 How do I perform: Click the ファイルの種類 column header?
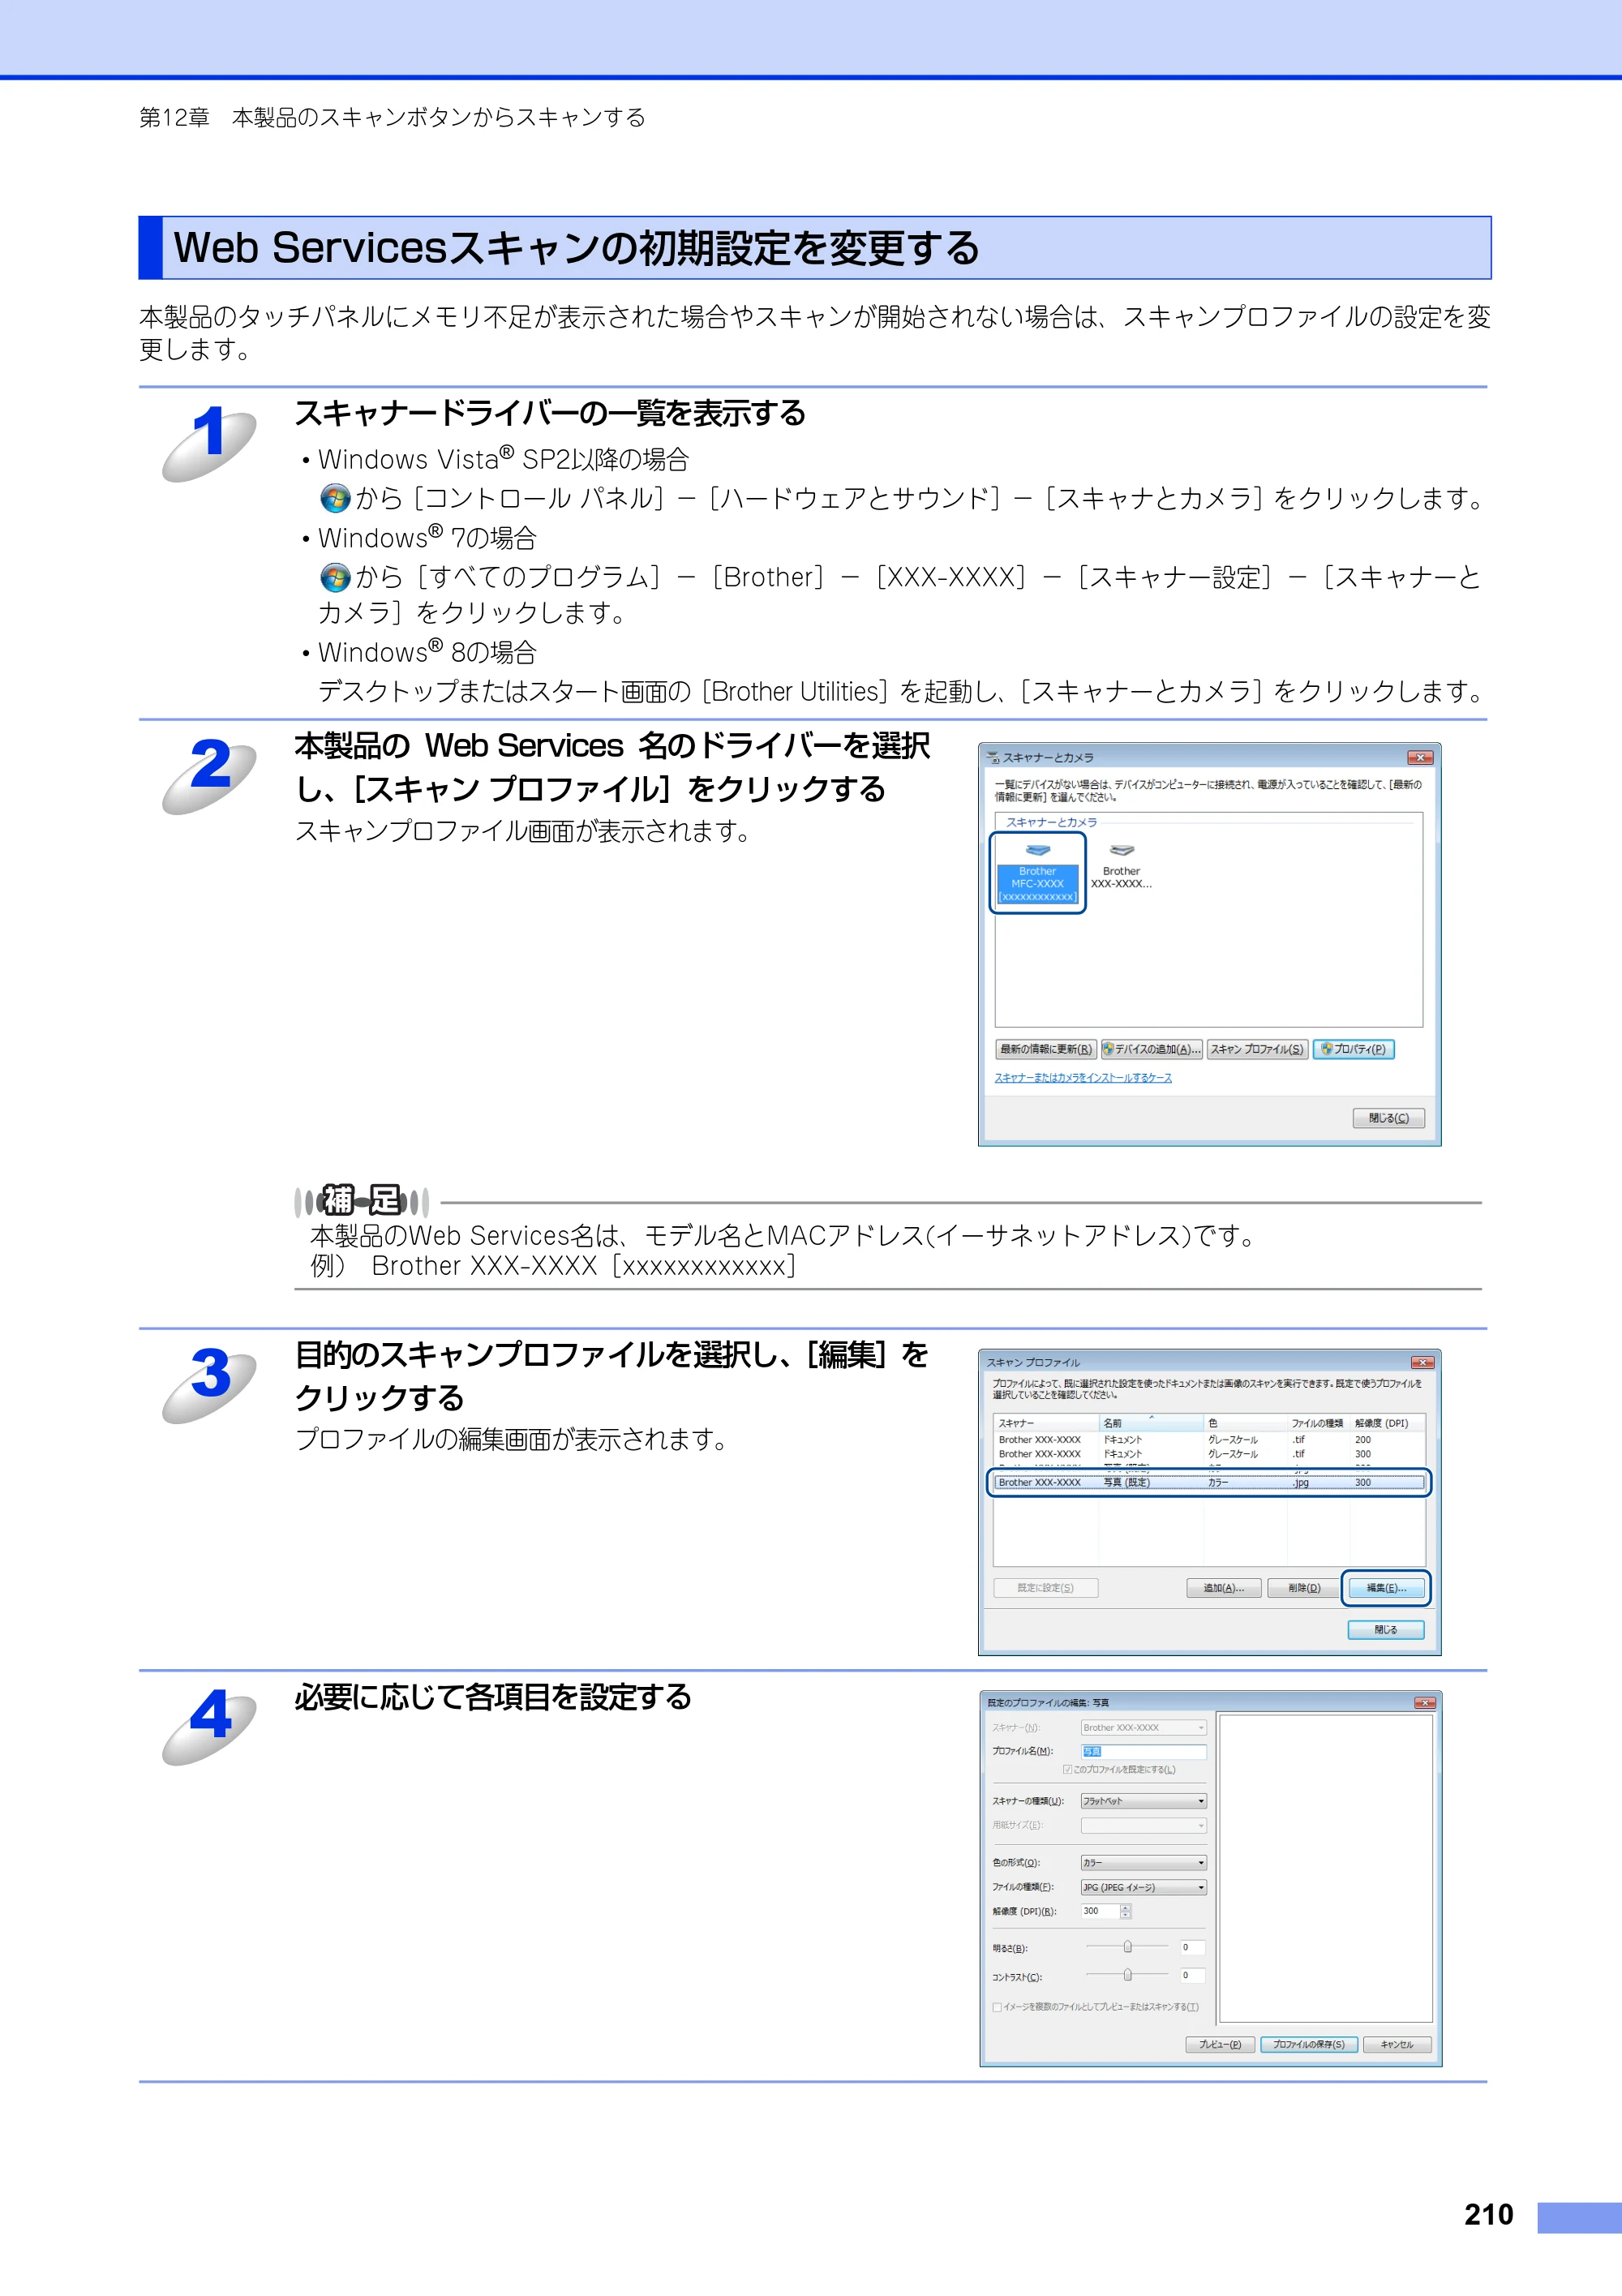1317,1423
